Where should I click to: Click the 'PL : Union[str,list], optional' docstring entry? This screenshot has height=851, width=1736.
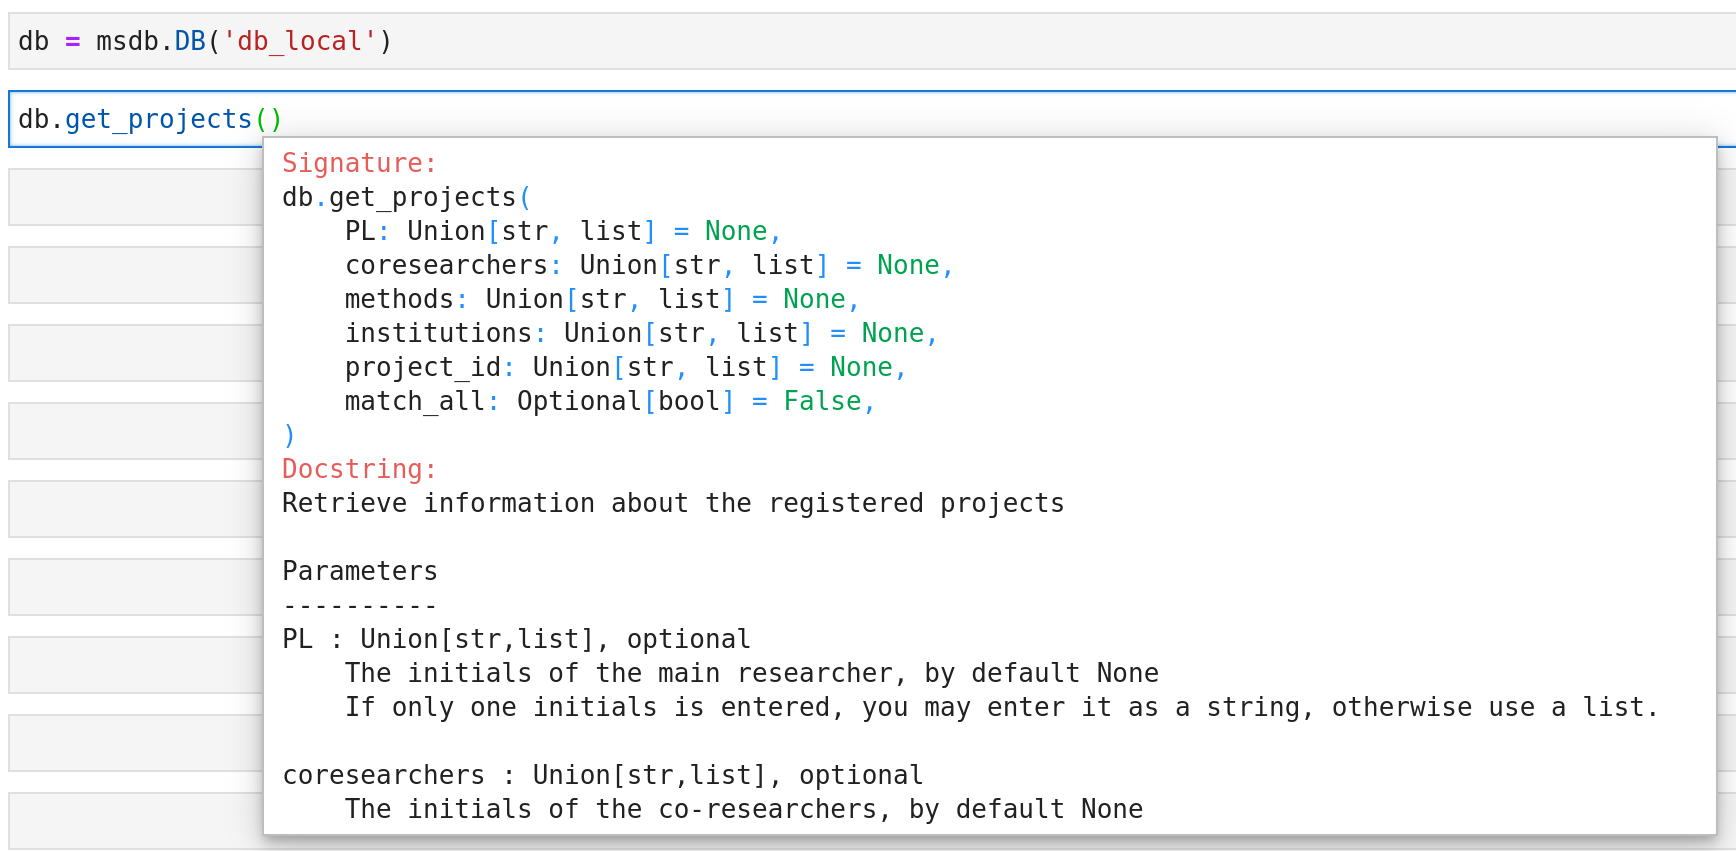point(516,639)
